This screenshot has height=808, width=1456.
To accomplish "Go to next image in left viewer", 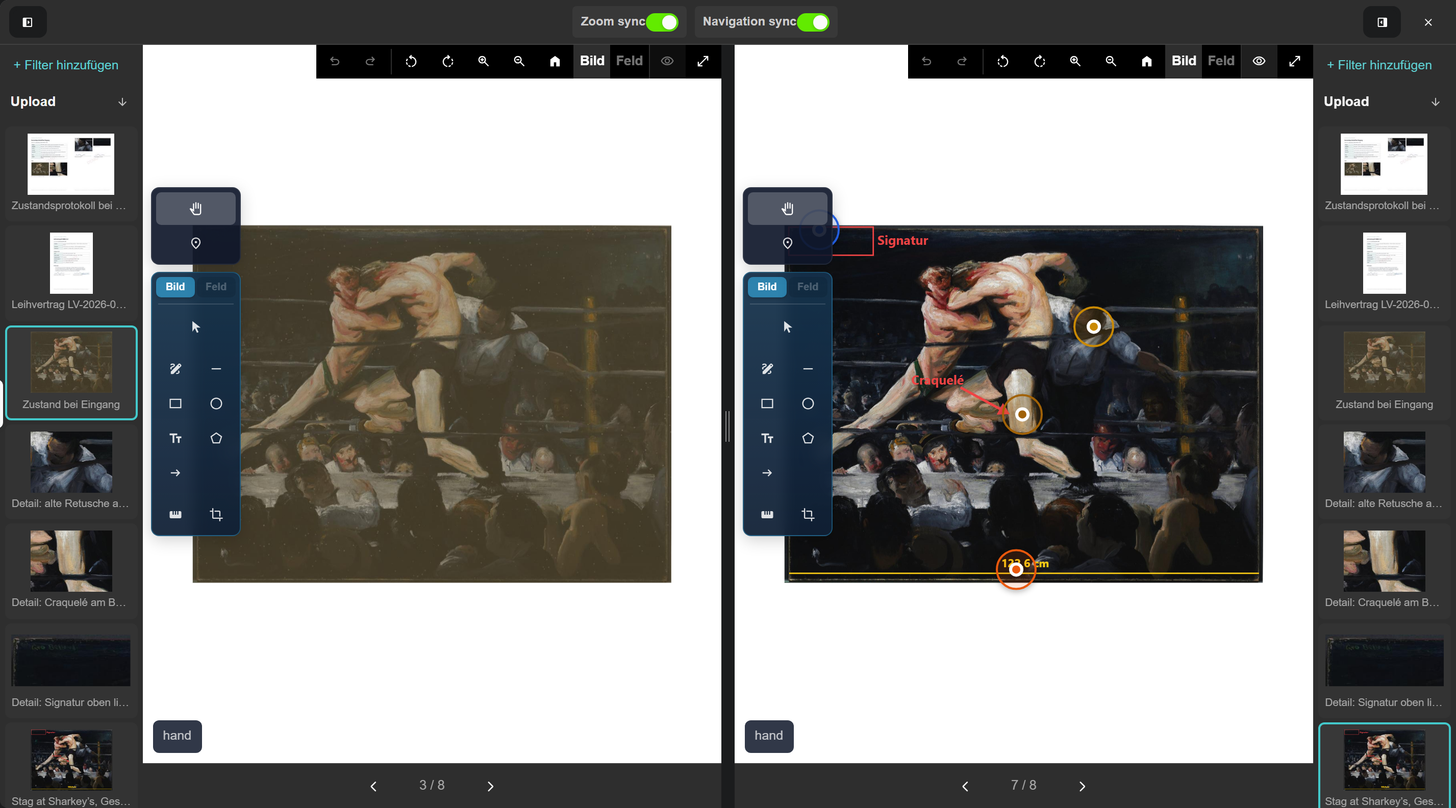I will coord(490,786).
